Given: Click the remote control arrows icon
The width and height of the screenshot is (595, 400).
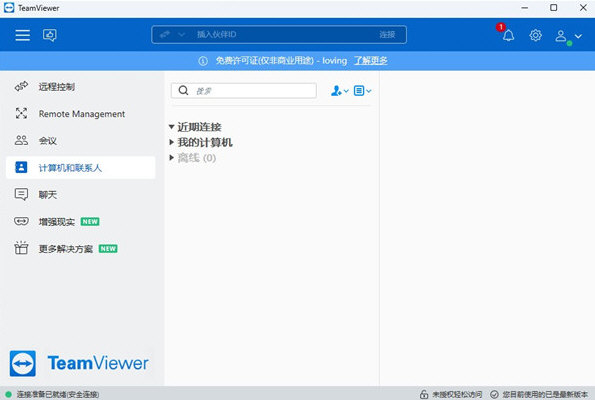Looking at the screenshot, I should click(x=21, y=87).
